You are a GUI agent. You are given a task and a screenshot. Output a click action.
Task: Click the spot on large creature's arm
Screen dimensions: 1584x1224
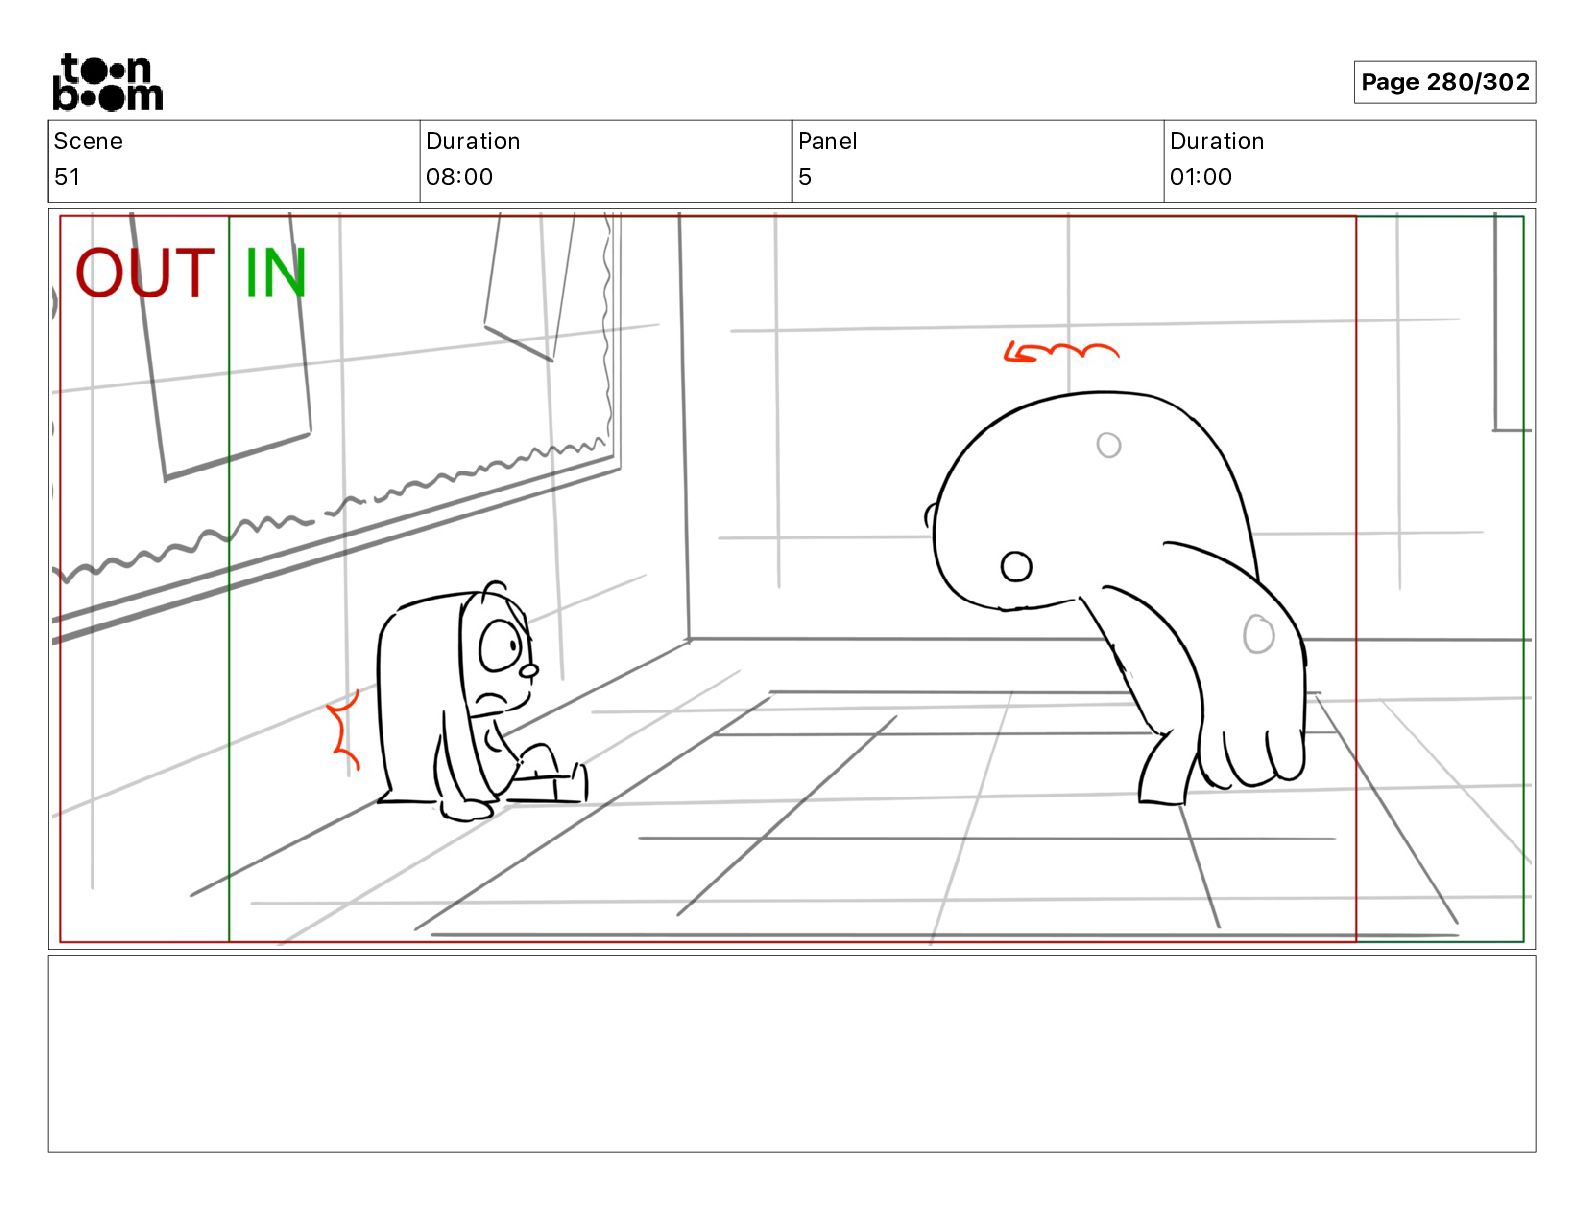[1259, 634]
